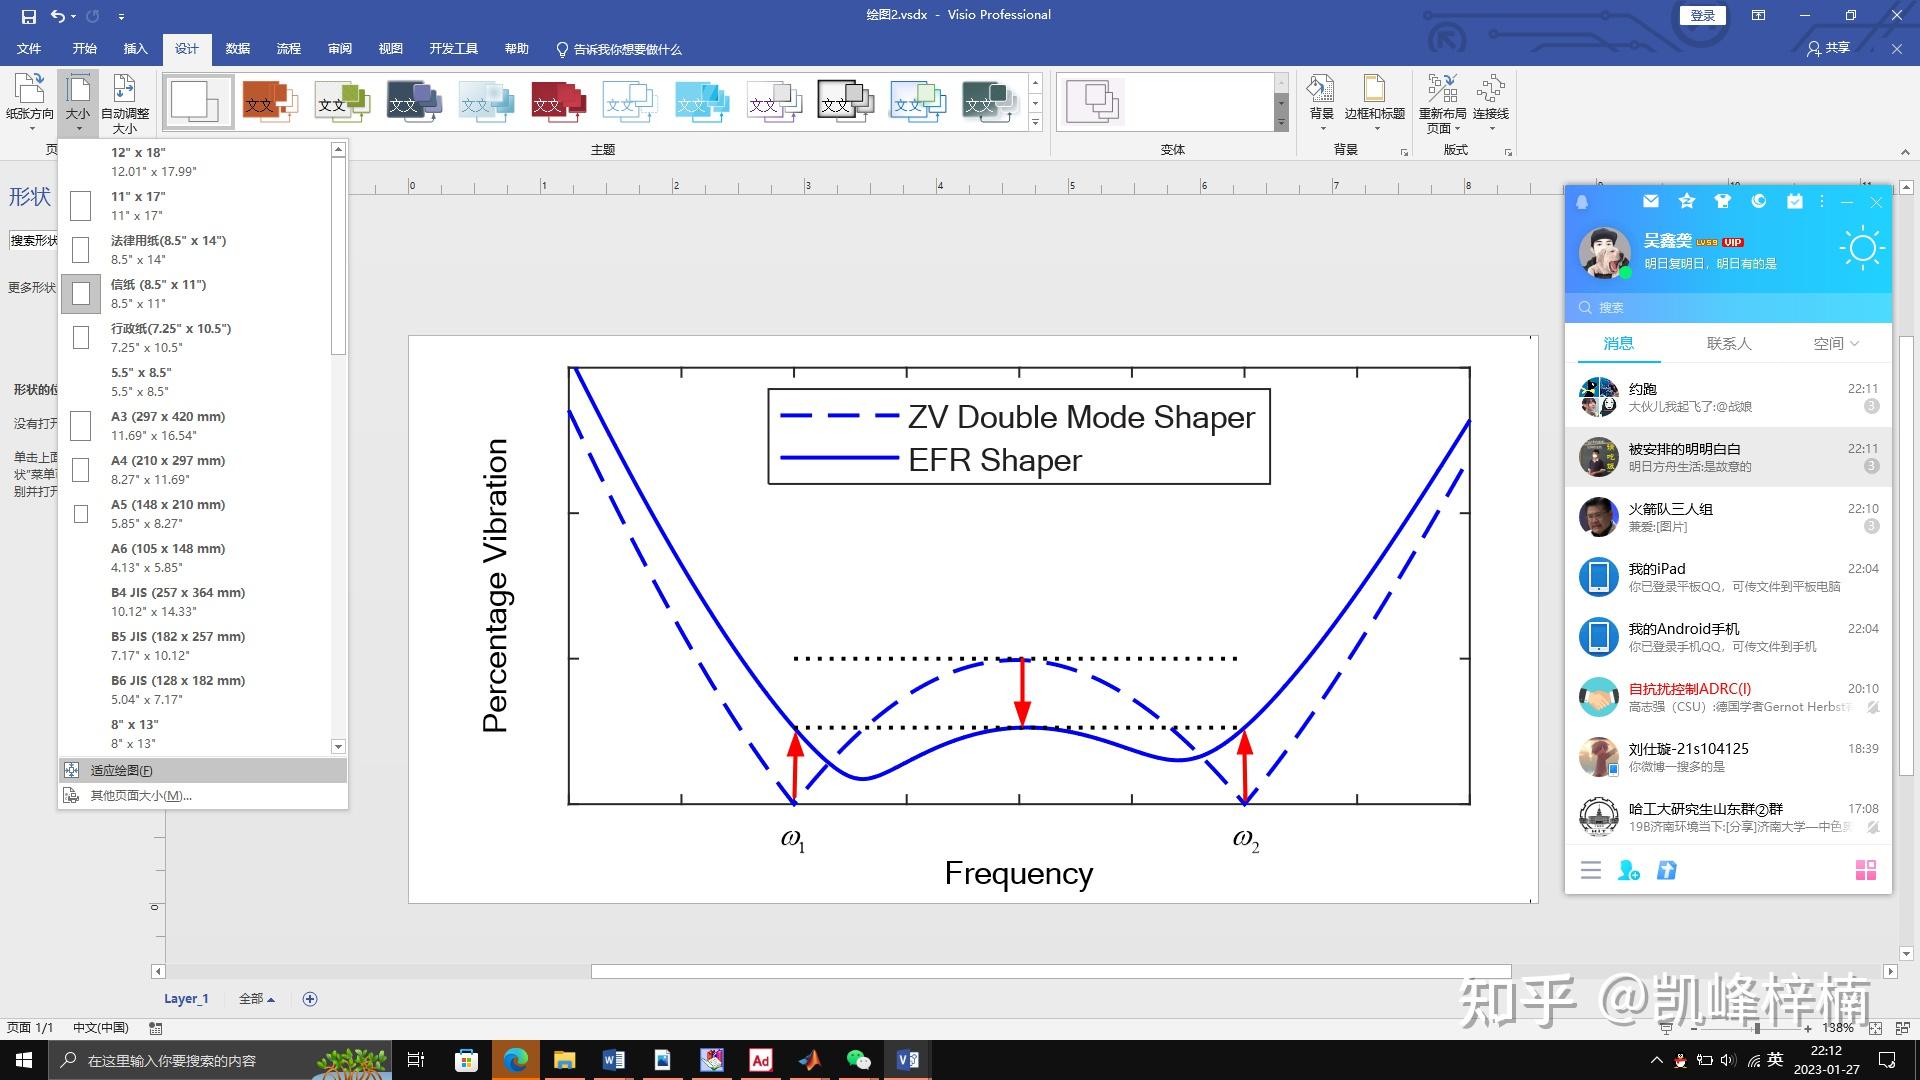Viewport: 1920px width, 1080px height.
Task: Select the Layer_1 page tab
Action: coord(186,998)
